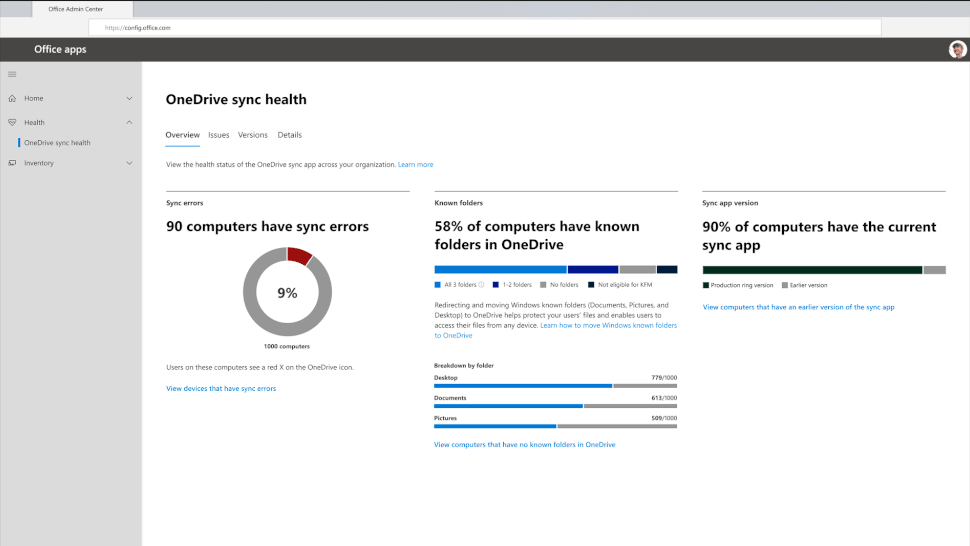Collapse the Health section chevron
Screen dimensions: 970x546
(x=129, y=122)
